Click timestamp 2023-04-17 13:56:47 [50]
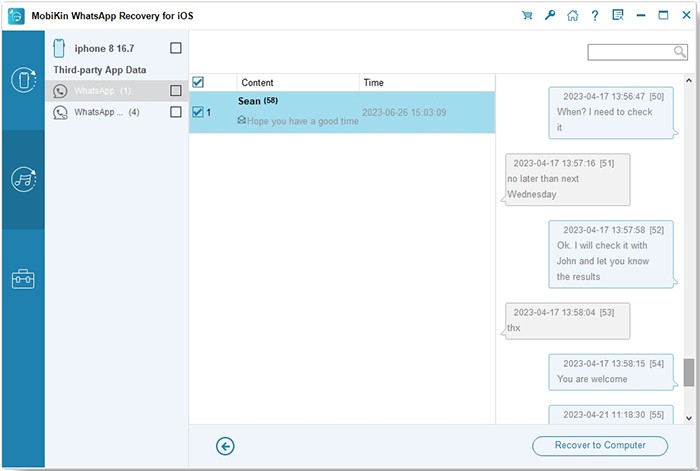This screenshot has width=700, height=471. coord(613,96)
